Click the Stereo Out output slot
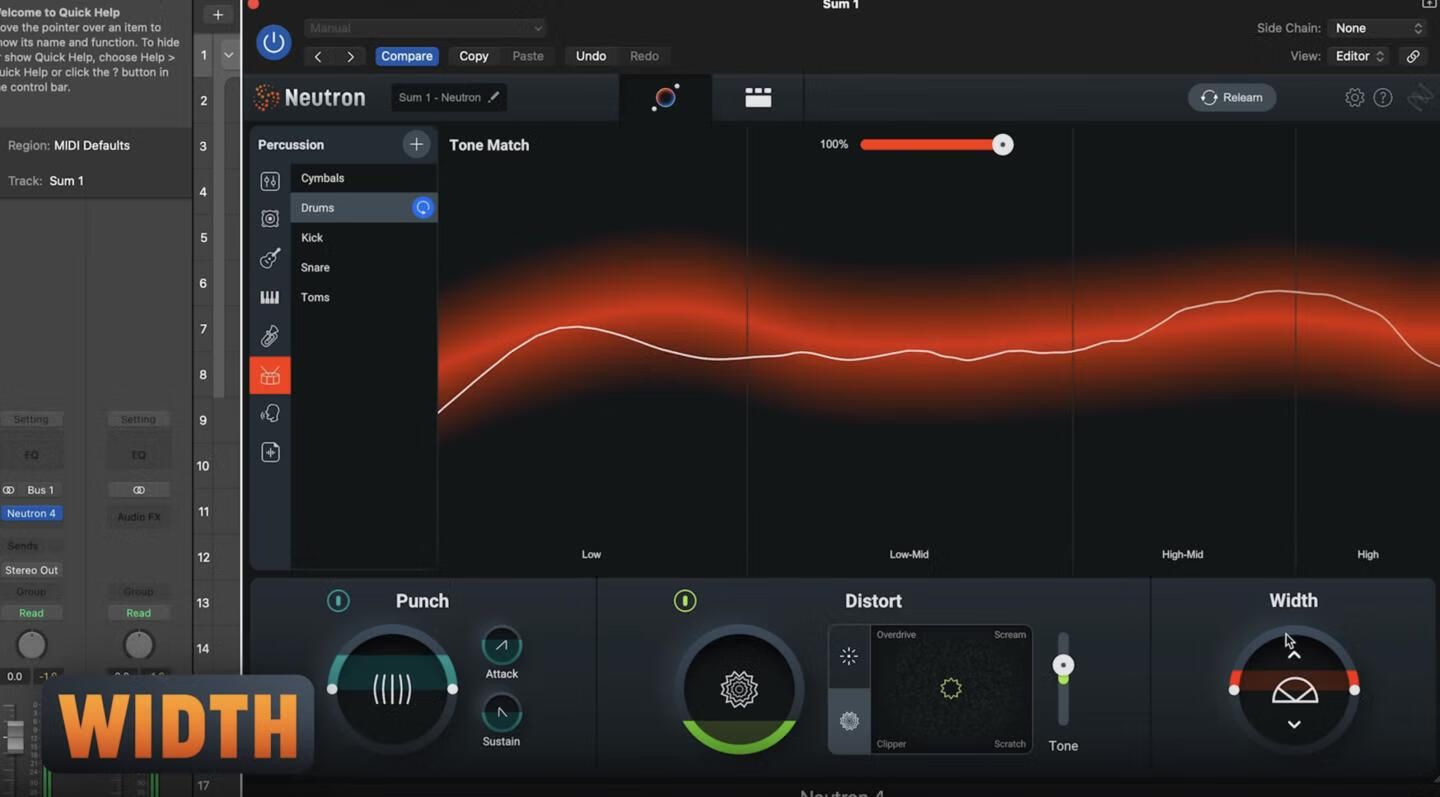This screenshot has width=1440, height=797. pyautogui.click(x=31, y=570)
